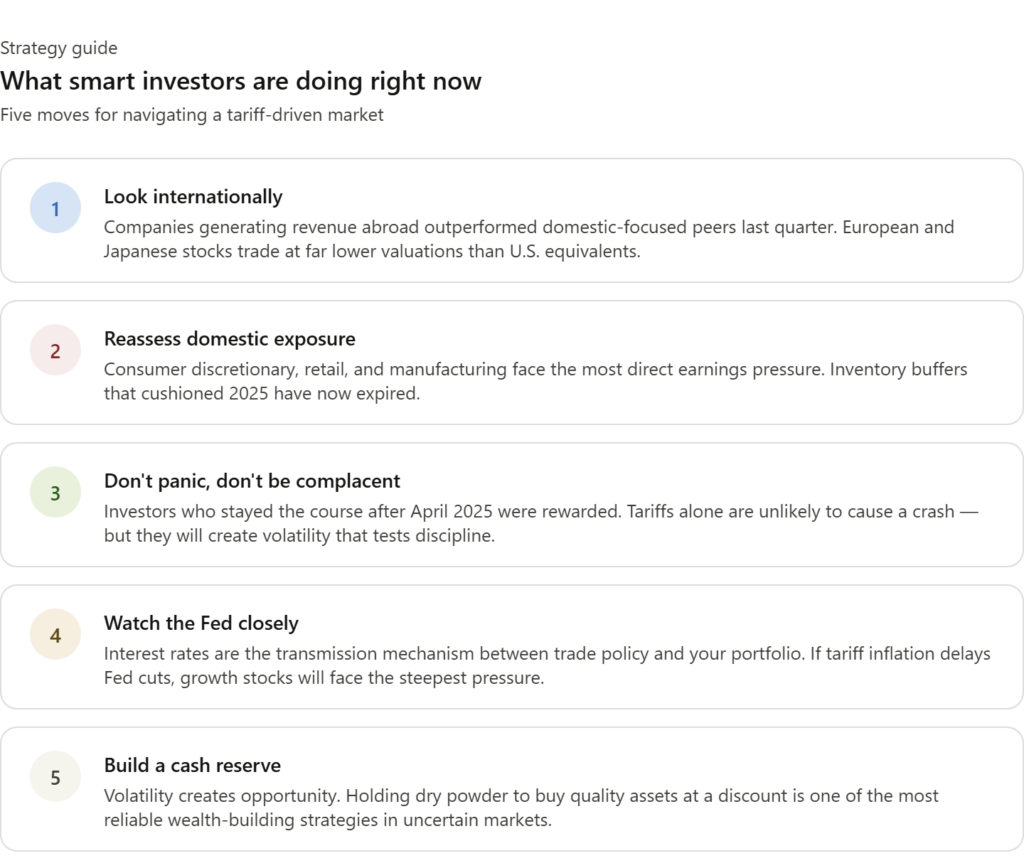This screenshot has height=863, width=1024.
Task: Click the tan number 4 badge
Action: pos(55,635)
